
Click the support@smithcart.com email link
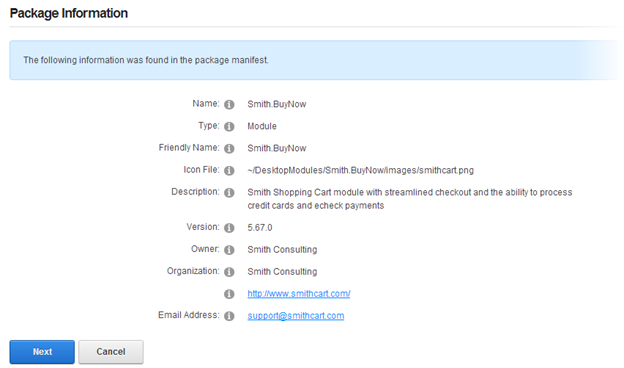(x=296, y=315)
